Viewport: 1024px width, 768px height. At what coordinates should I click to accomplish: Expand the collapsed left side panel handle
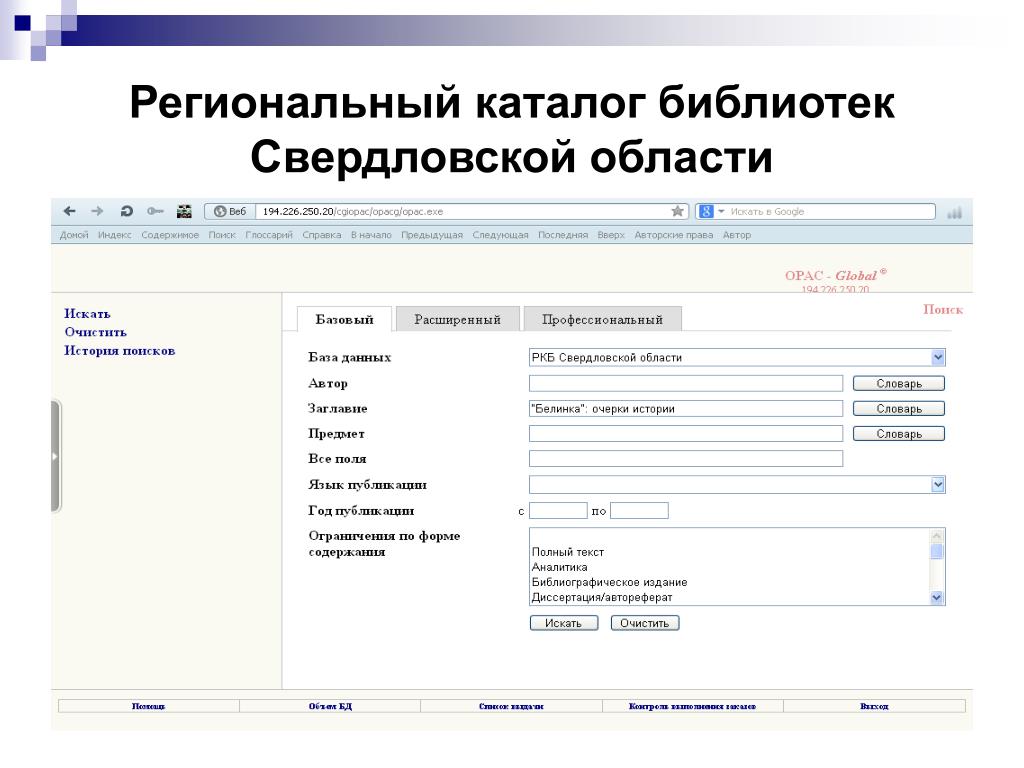[x=56, y=456]
